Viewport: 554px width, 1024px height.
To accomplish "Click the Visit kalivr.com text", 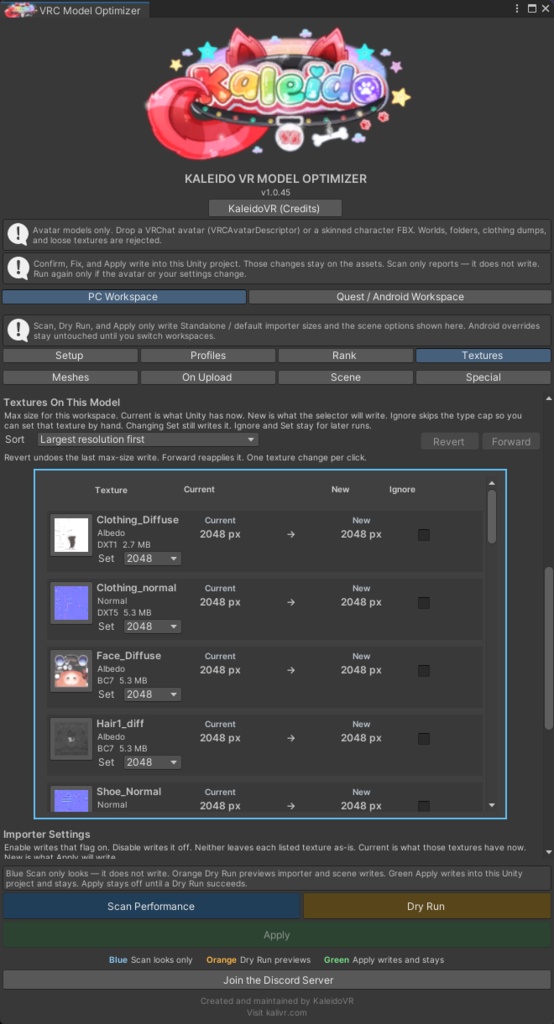I will pyautogui.click(x=277, y=1012).
